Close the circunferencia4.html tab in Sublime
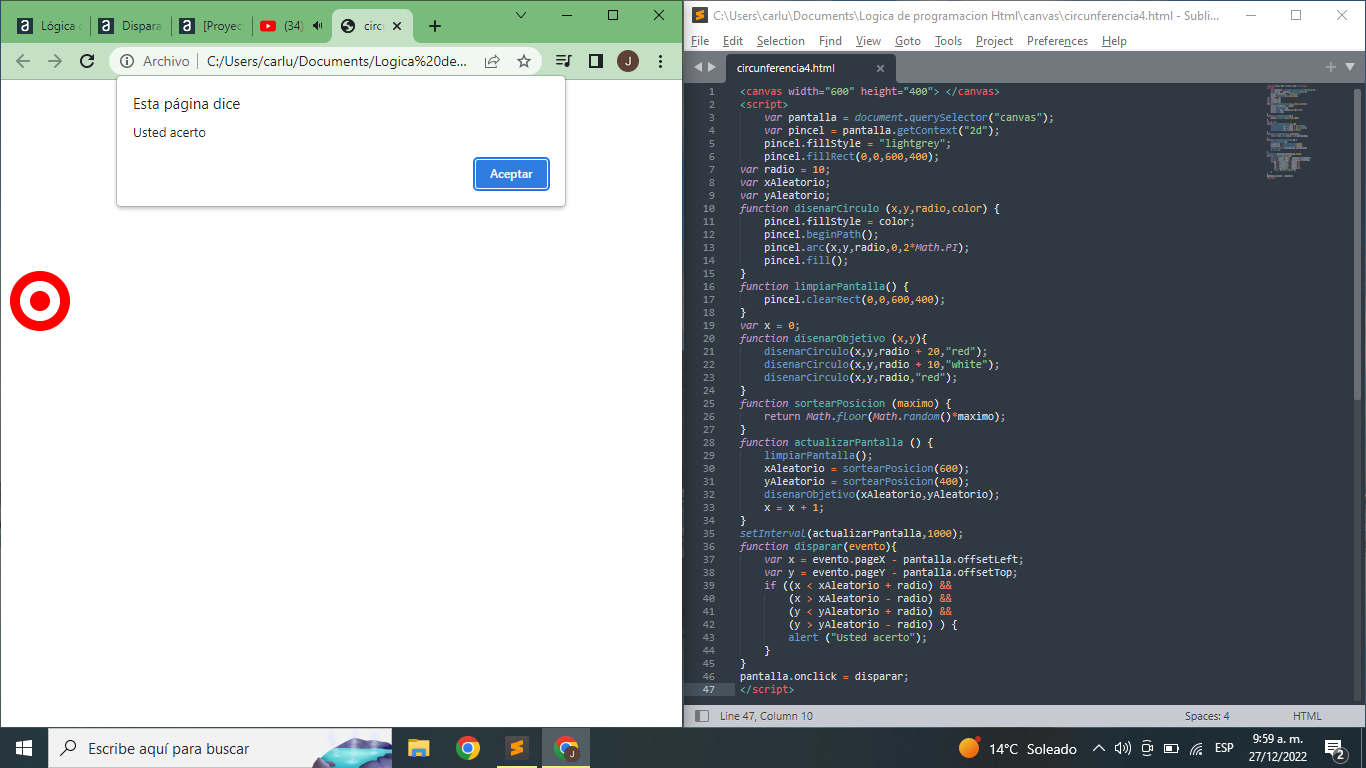The height and width of the screenshot is (768, 1366). [880, 68]
